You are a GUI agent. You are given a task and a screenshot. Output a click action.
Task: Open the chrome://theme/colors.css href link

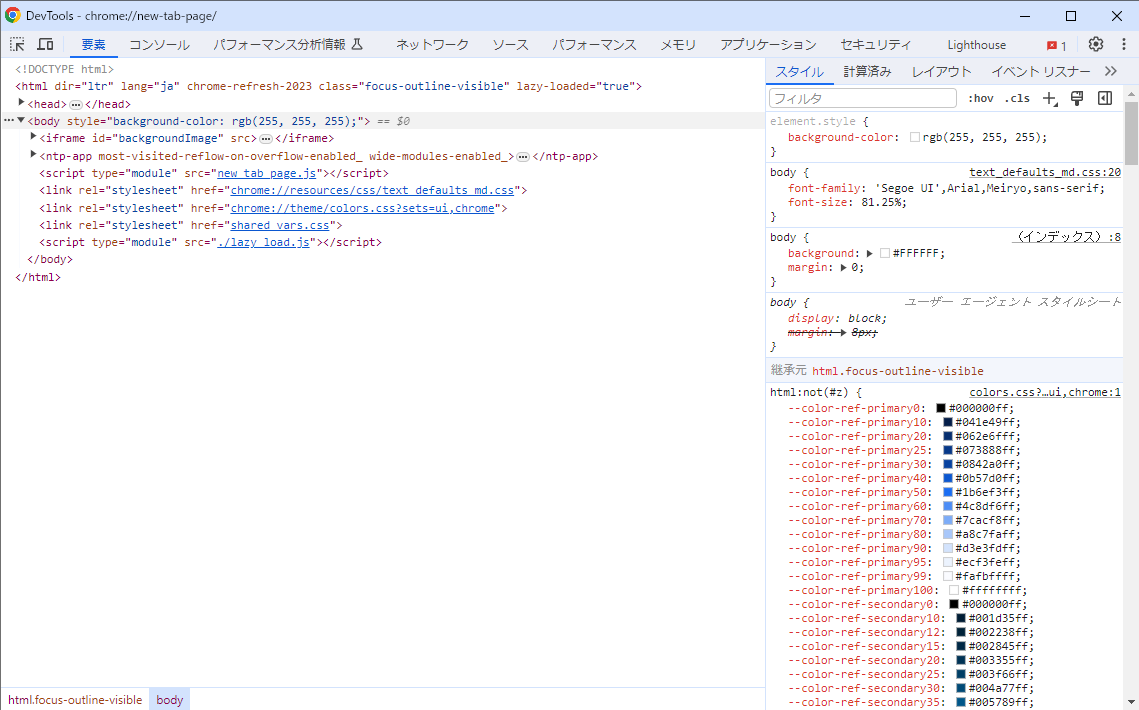click(362, 208)
